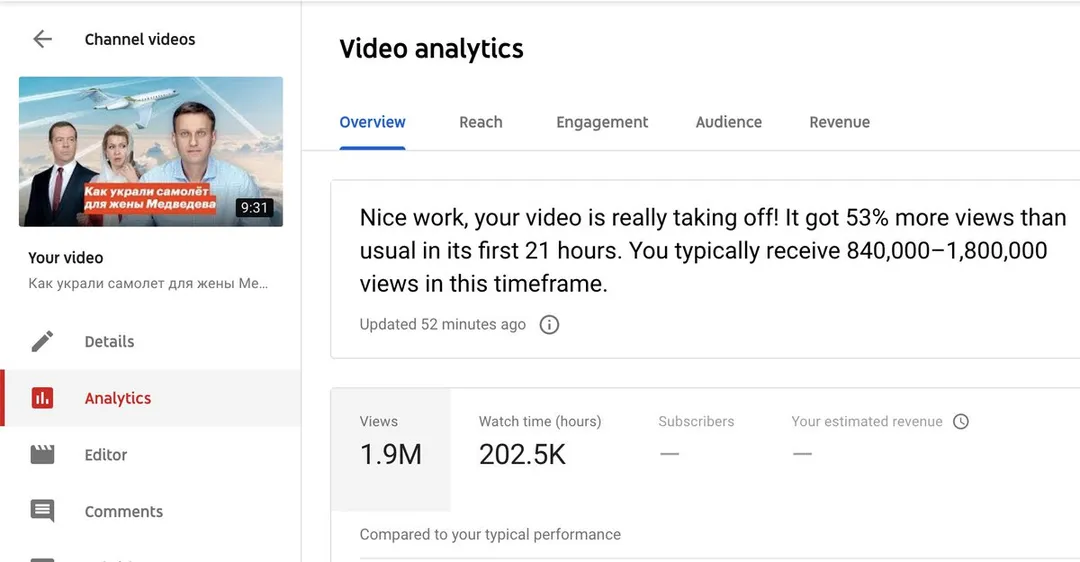Click the Video analytics heading
The height and width of the screenshot is (562, 1080).
(x=431, y=49)
